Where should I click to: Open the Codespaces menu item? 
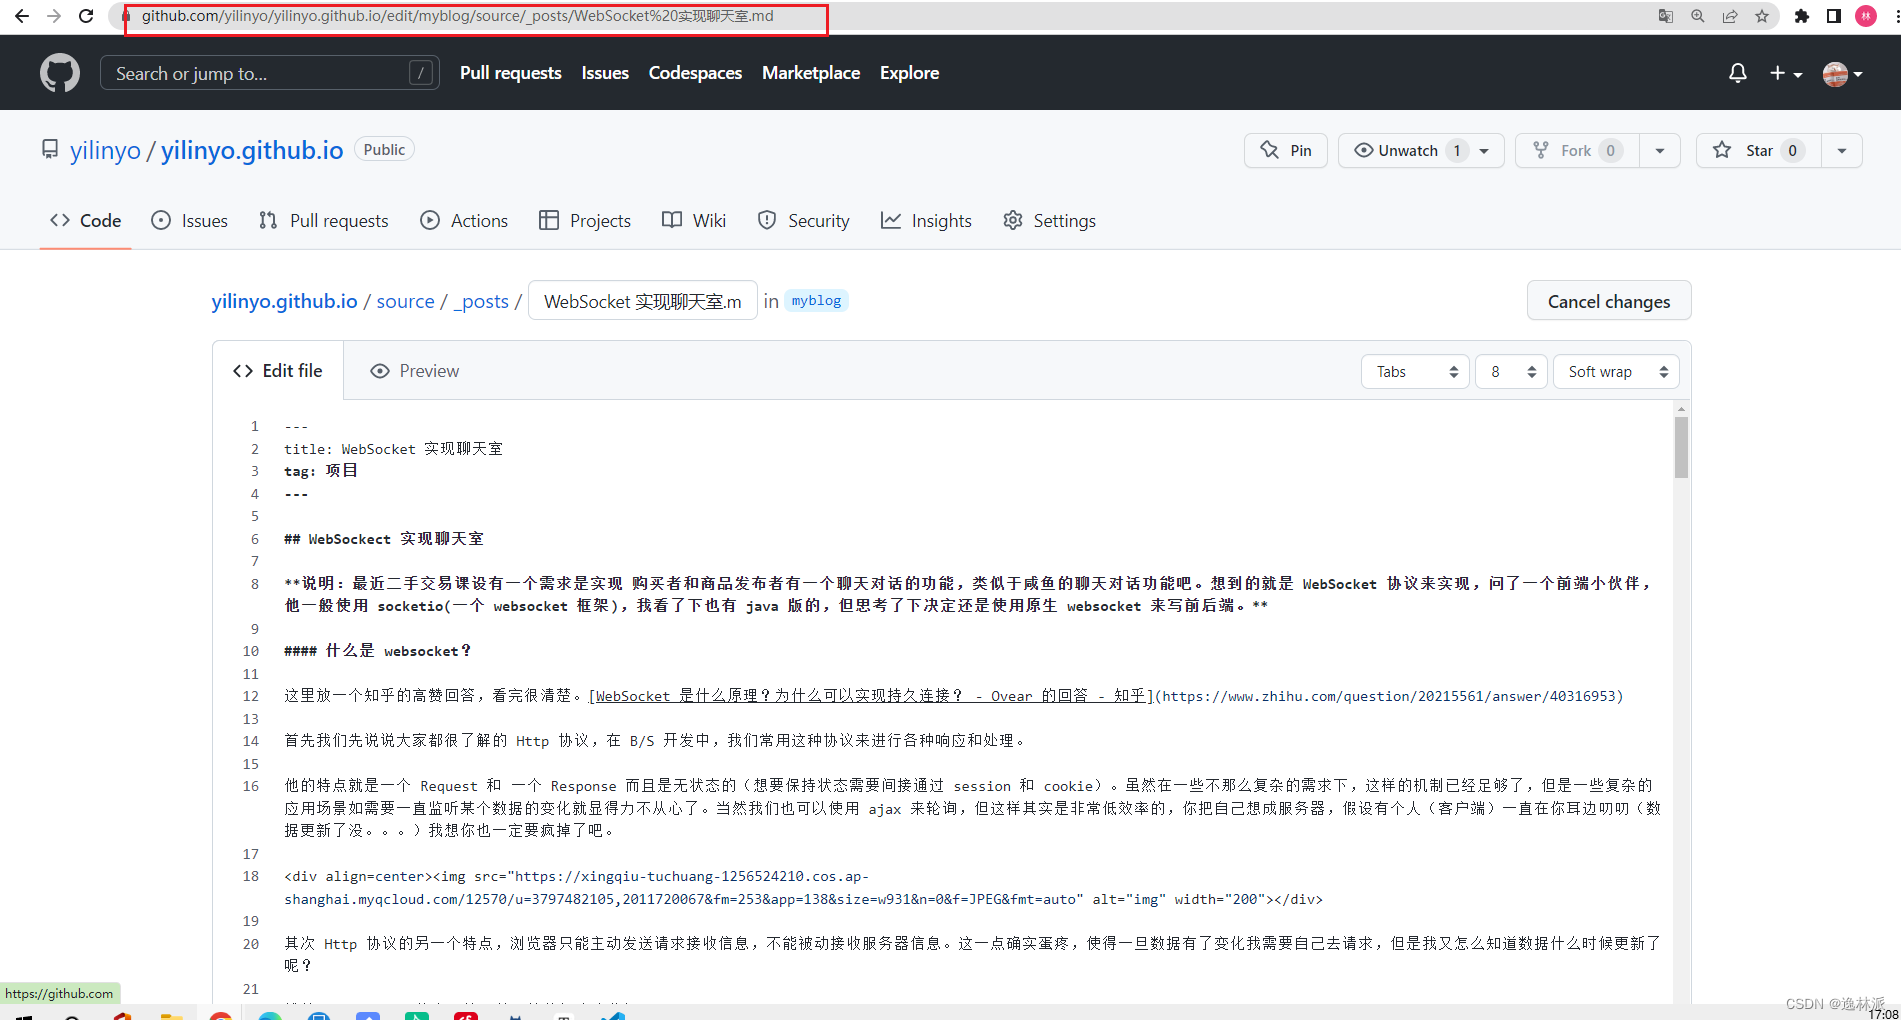click(x=695, y=72)
